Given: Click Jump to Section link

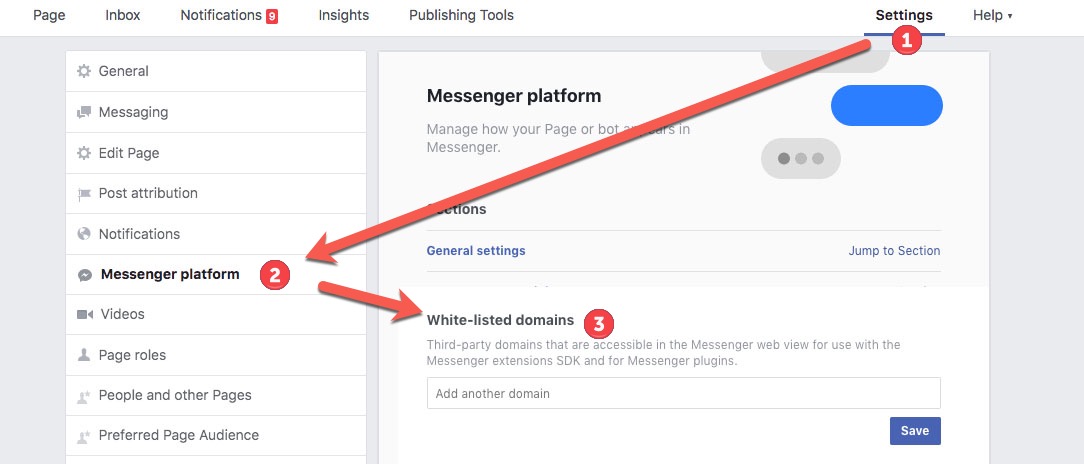Looking at the screenshot, I should (x=894, y=250).
